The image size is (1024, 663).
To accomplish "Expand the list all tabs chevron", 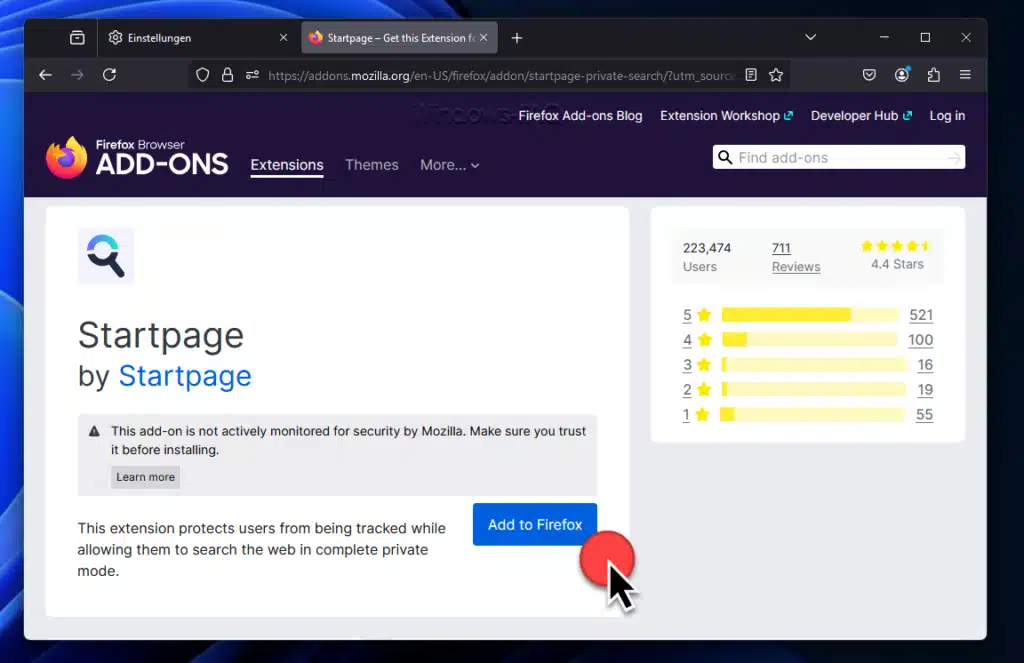I will tap(810, 37).
